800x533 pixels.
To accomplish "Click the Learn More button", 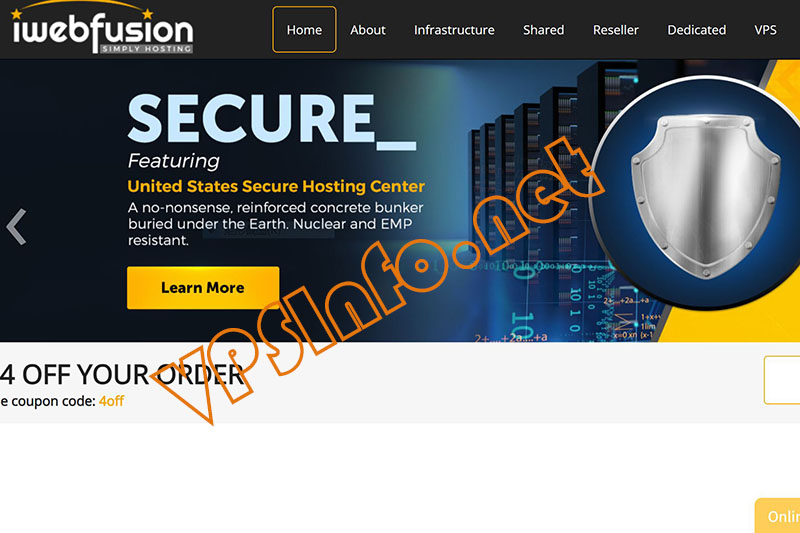I will [x=203, y=288].
